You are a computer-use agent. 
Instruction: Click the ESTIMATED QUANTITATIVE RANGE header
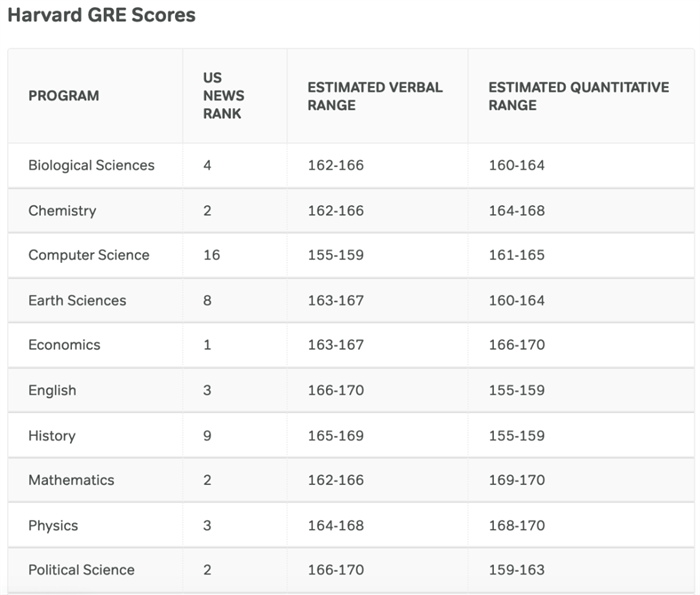point(578,96)
